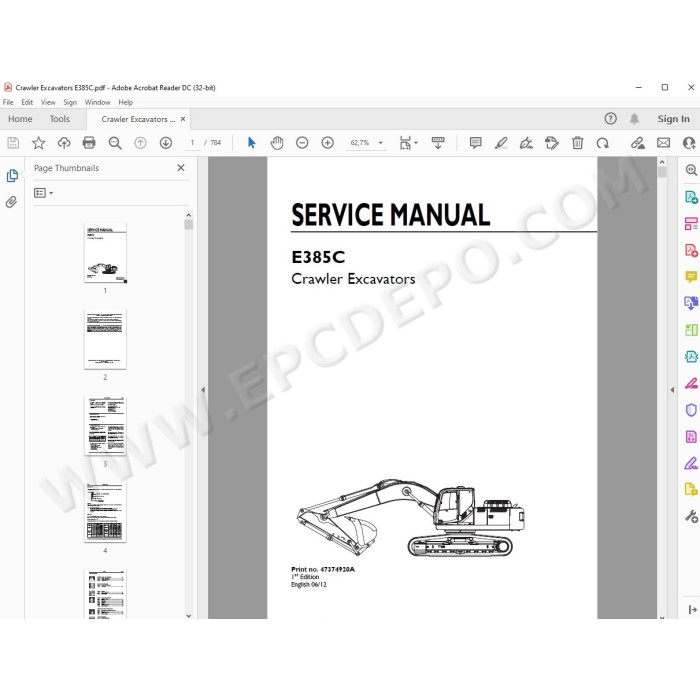Open the File menu

point(8,102)
